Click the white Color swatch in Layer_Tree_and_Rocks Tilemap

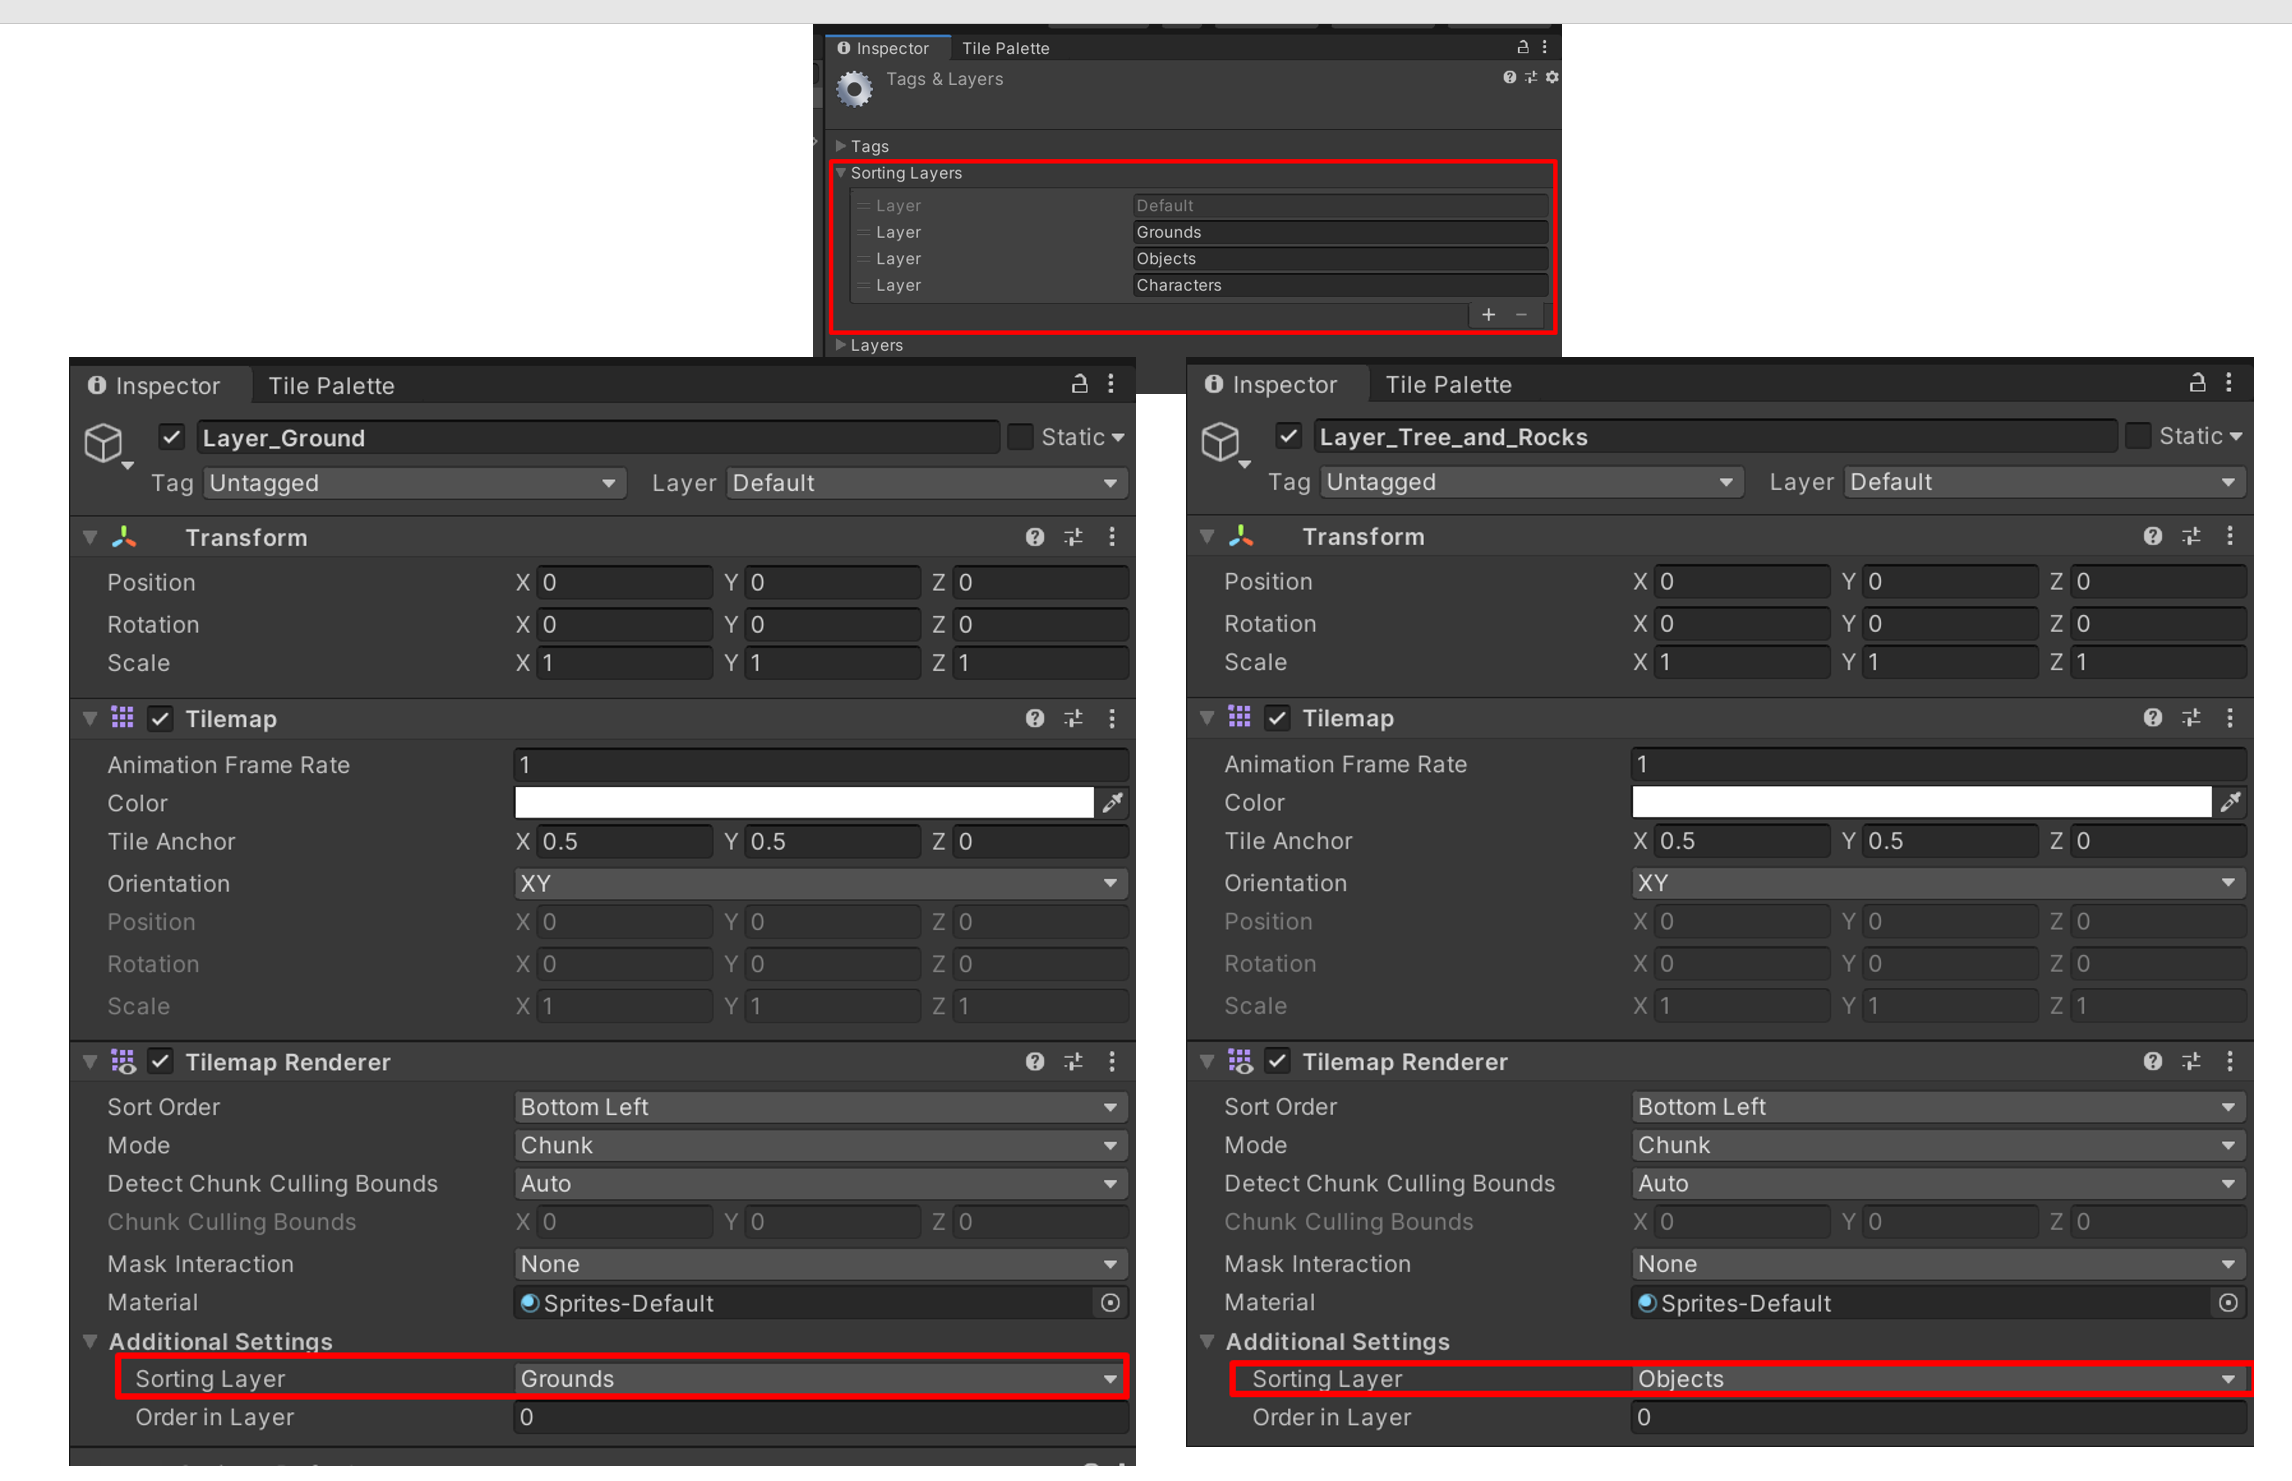pos(1920,802)
